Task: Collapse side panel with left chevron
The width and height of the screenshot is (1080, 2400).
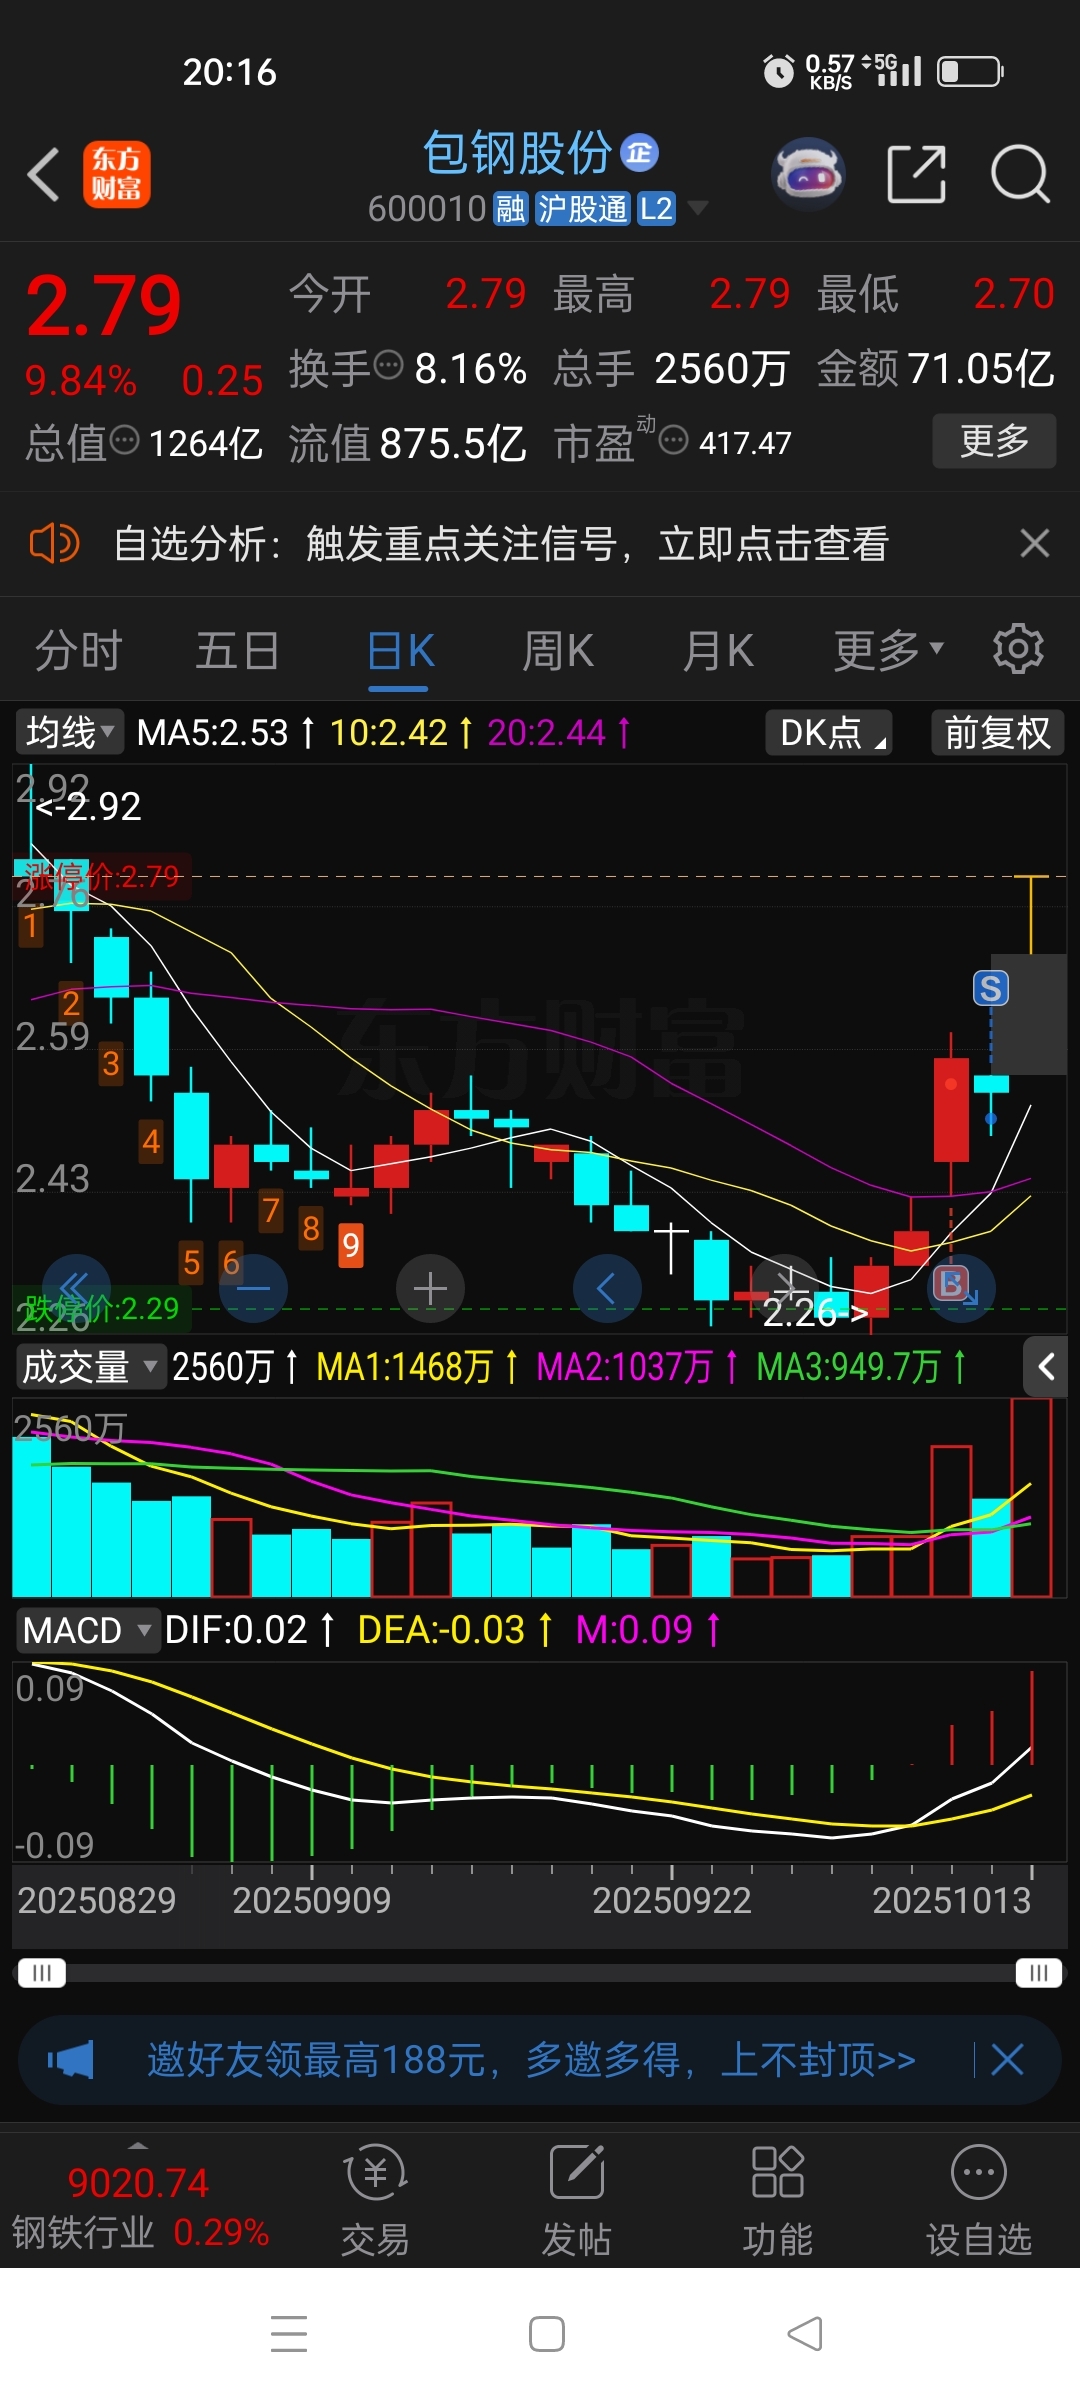Action: click(x=1046, y=1366)
